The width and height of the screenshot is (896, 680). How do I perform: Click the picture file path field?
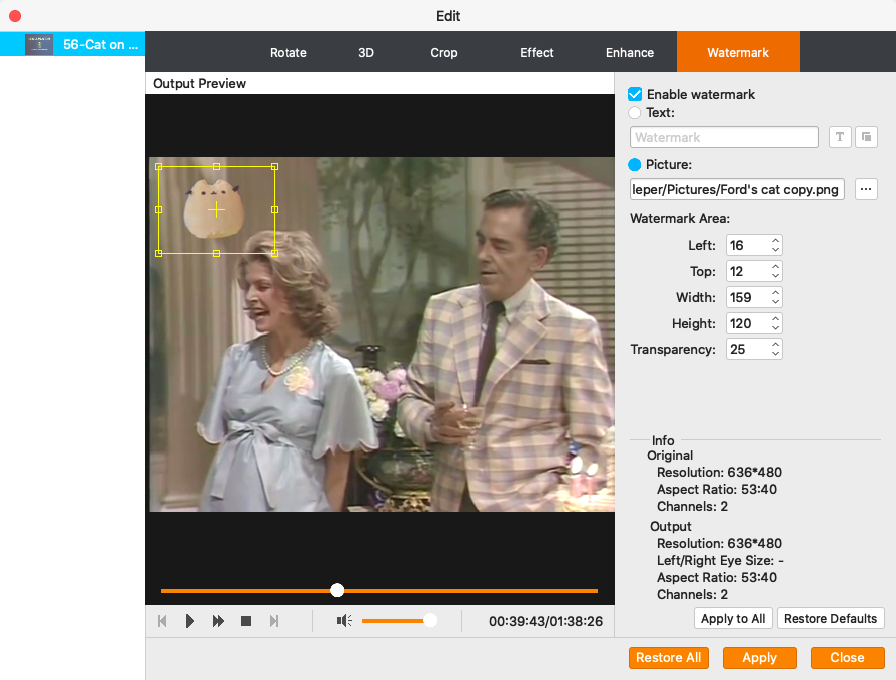737,189
